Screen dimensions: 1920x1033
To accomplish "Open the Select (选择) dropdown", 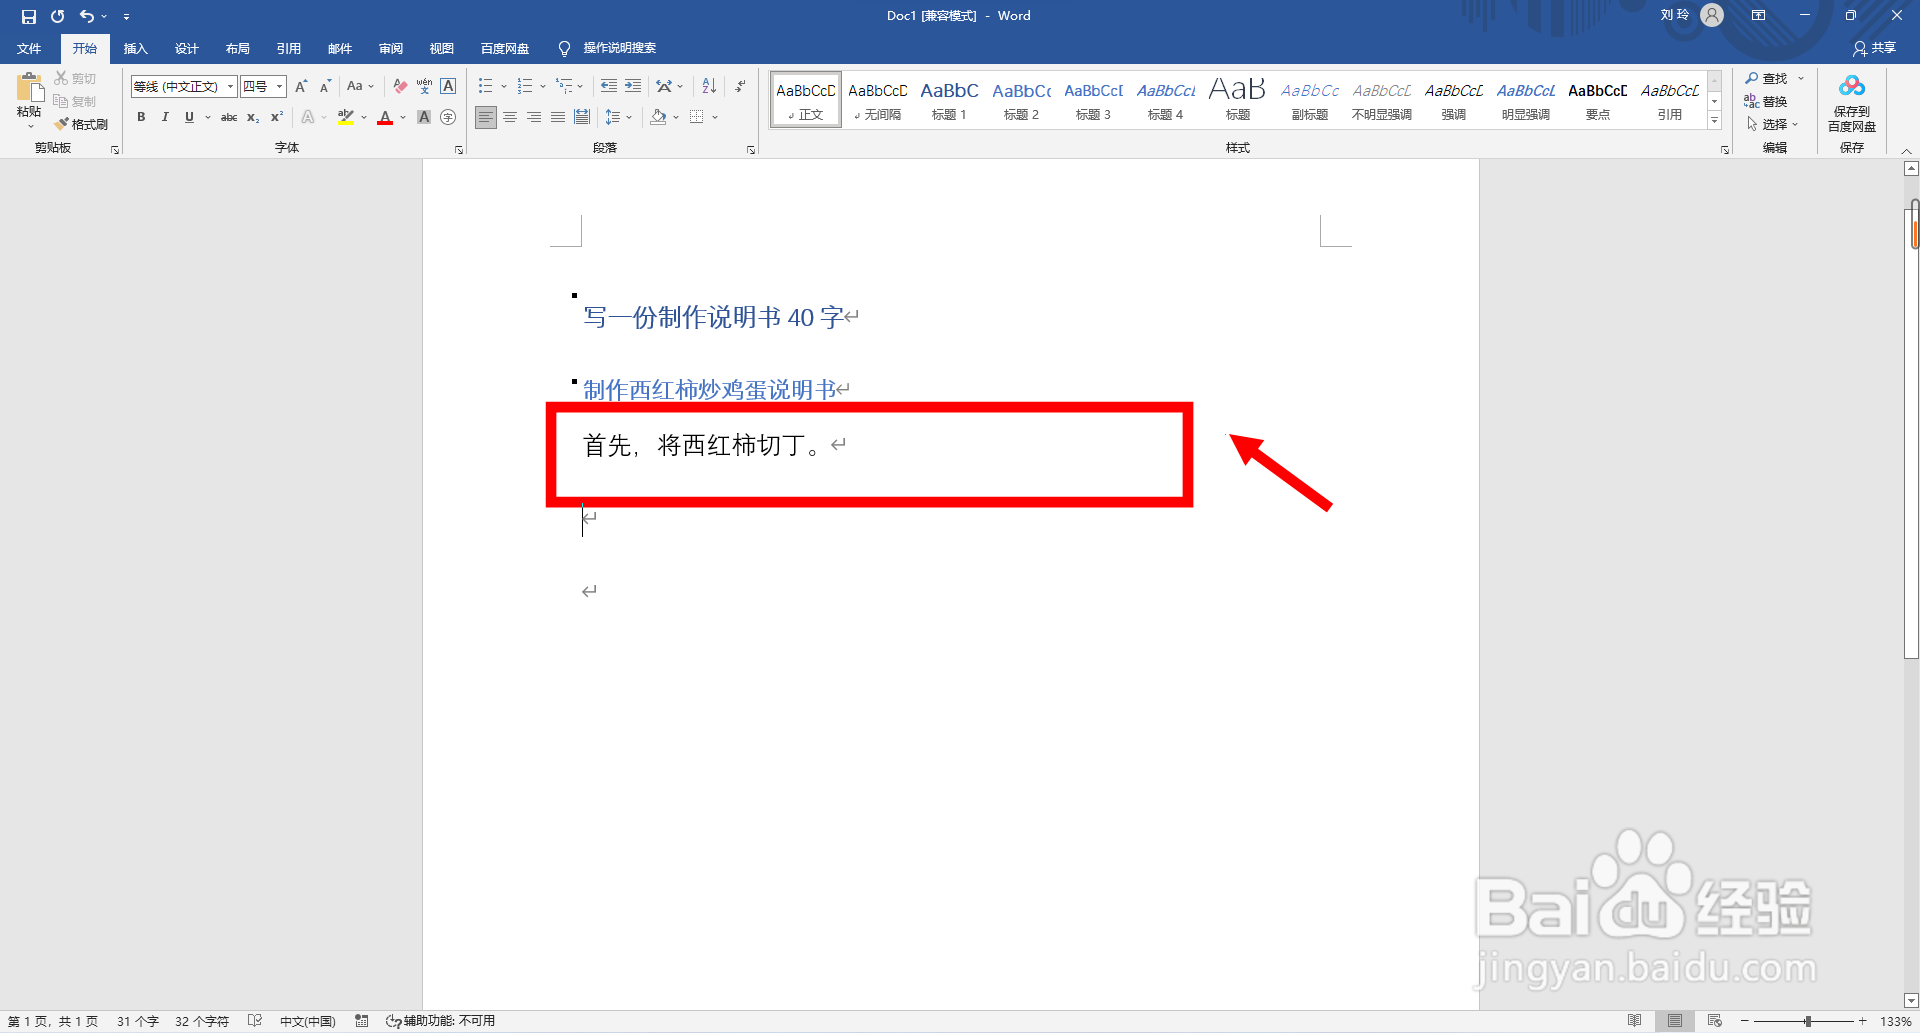I will pos(1772,124).
